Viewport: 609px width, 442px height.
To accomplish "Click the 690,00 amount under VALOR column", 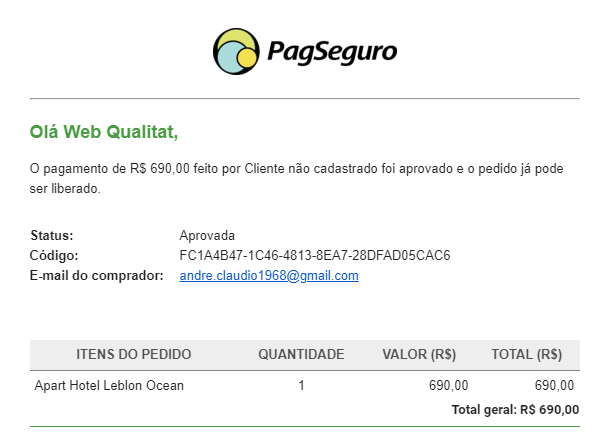I will 449,385.
